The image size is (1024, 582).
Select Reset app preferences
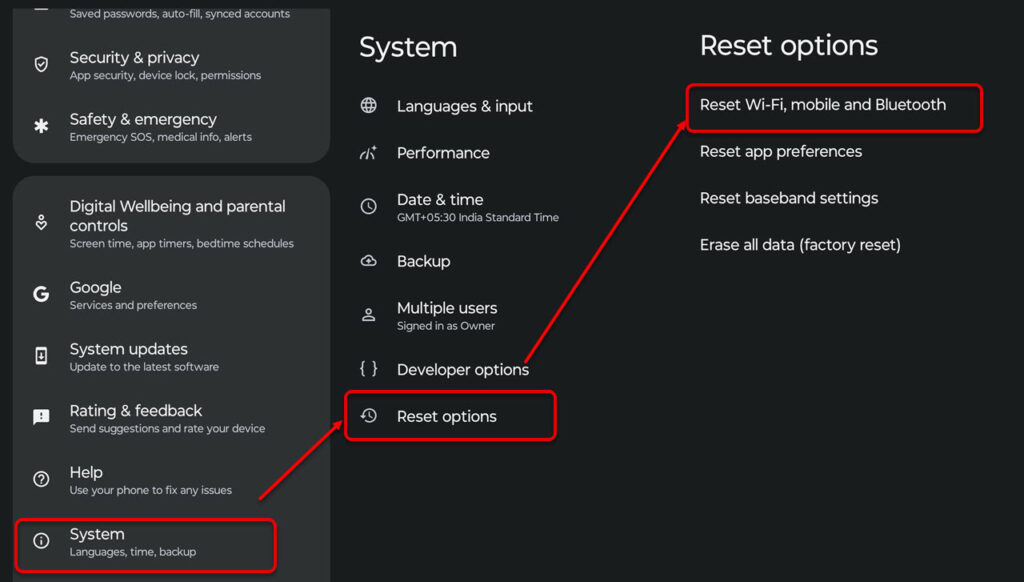coord(780,152)
